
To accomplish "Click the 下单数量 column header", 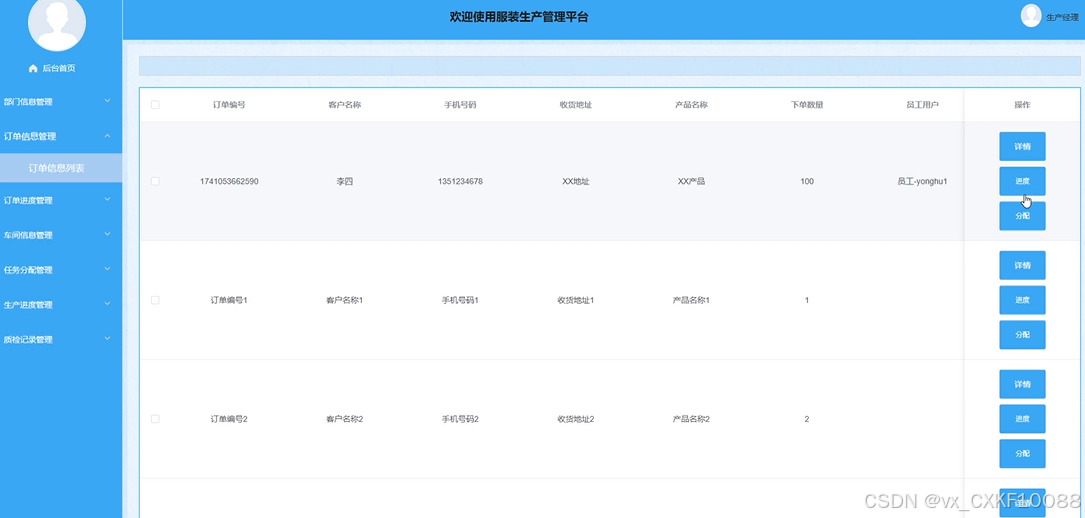I will click(x=807, y=105).
